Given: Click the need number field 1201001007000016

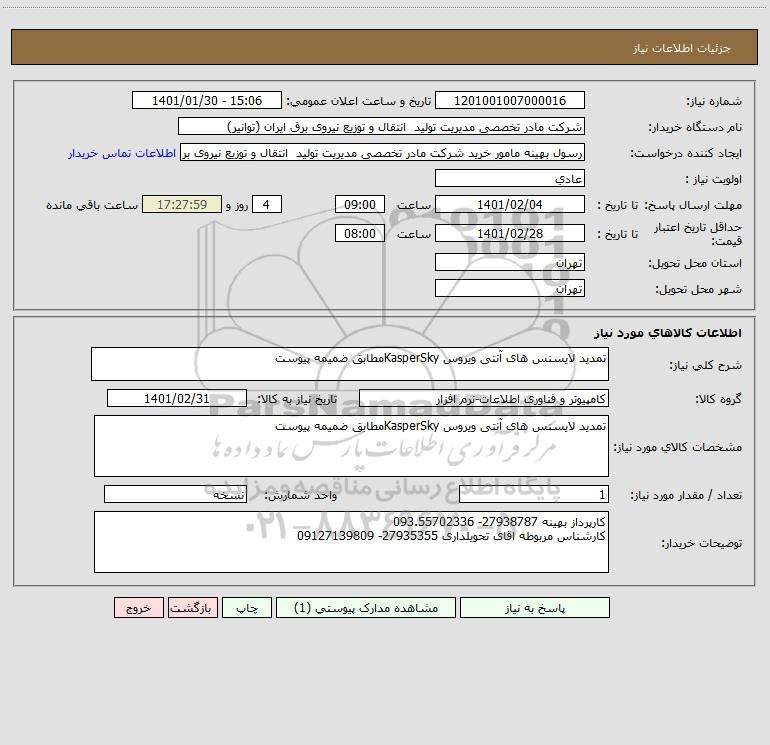Looking at the screenshot, I should 510,101.
